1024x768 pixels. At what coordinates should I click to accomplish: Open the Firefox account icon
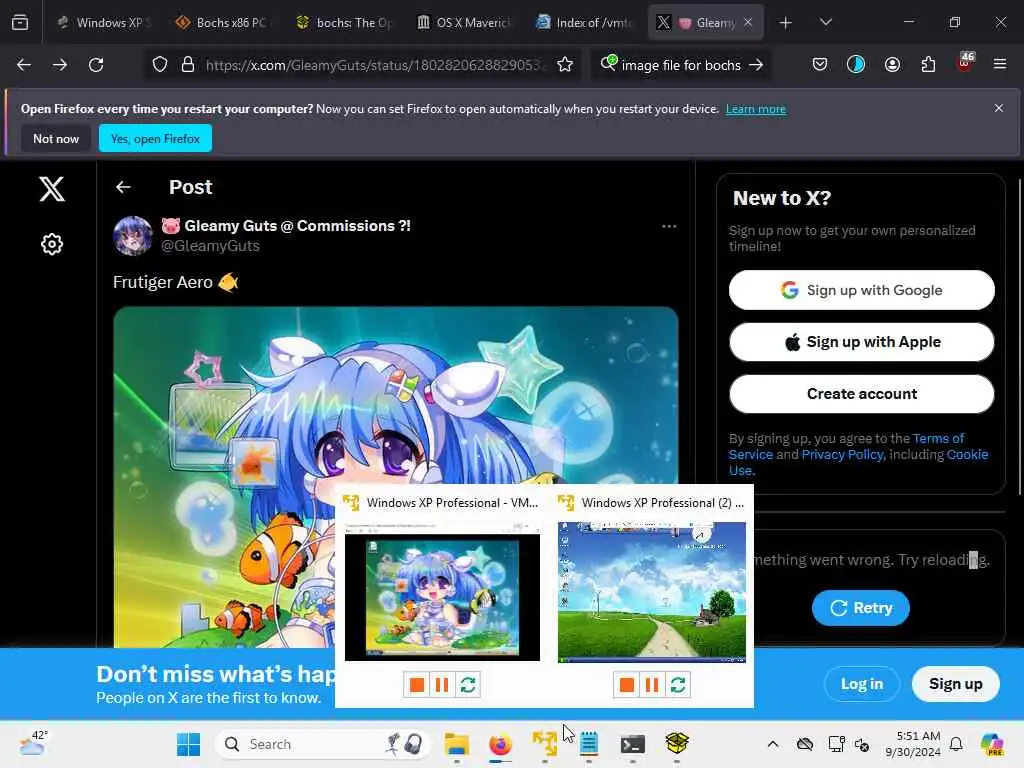pyautogui.click(x=892, y=64)
